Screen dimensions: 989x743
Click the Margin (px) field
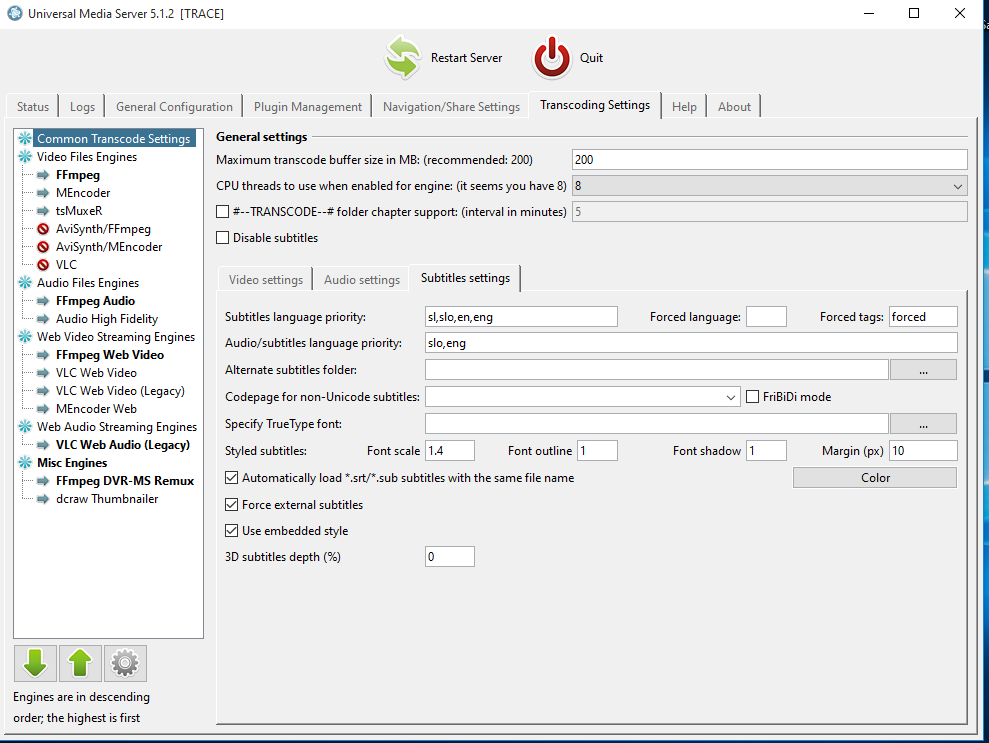point(923,451)
